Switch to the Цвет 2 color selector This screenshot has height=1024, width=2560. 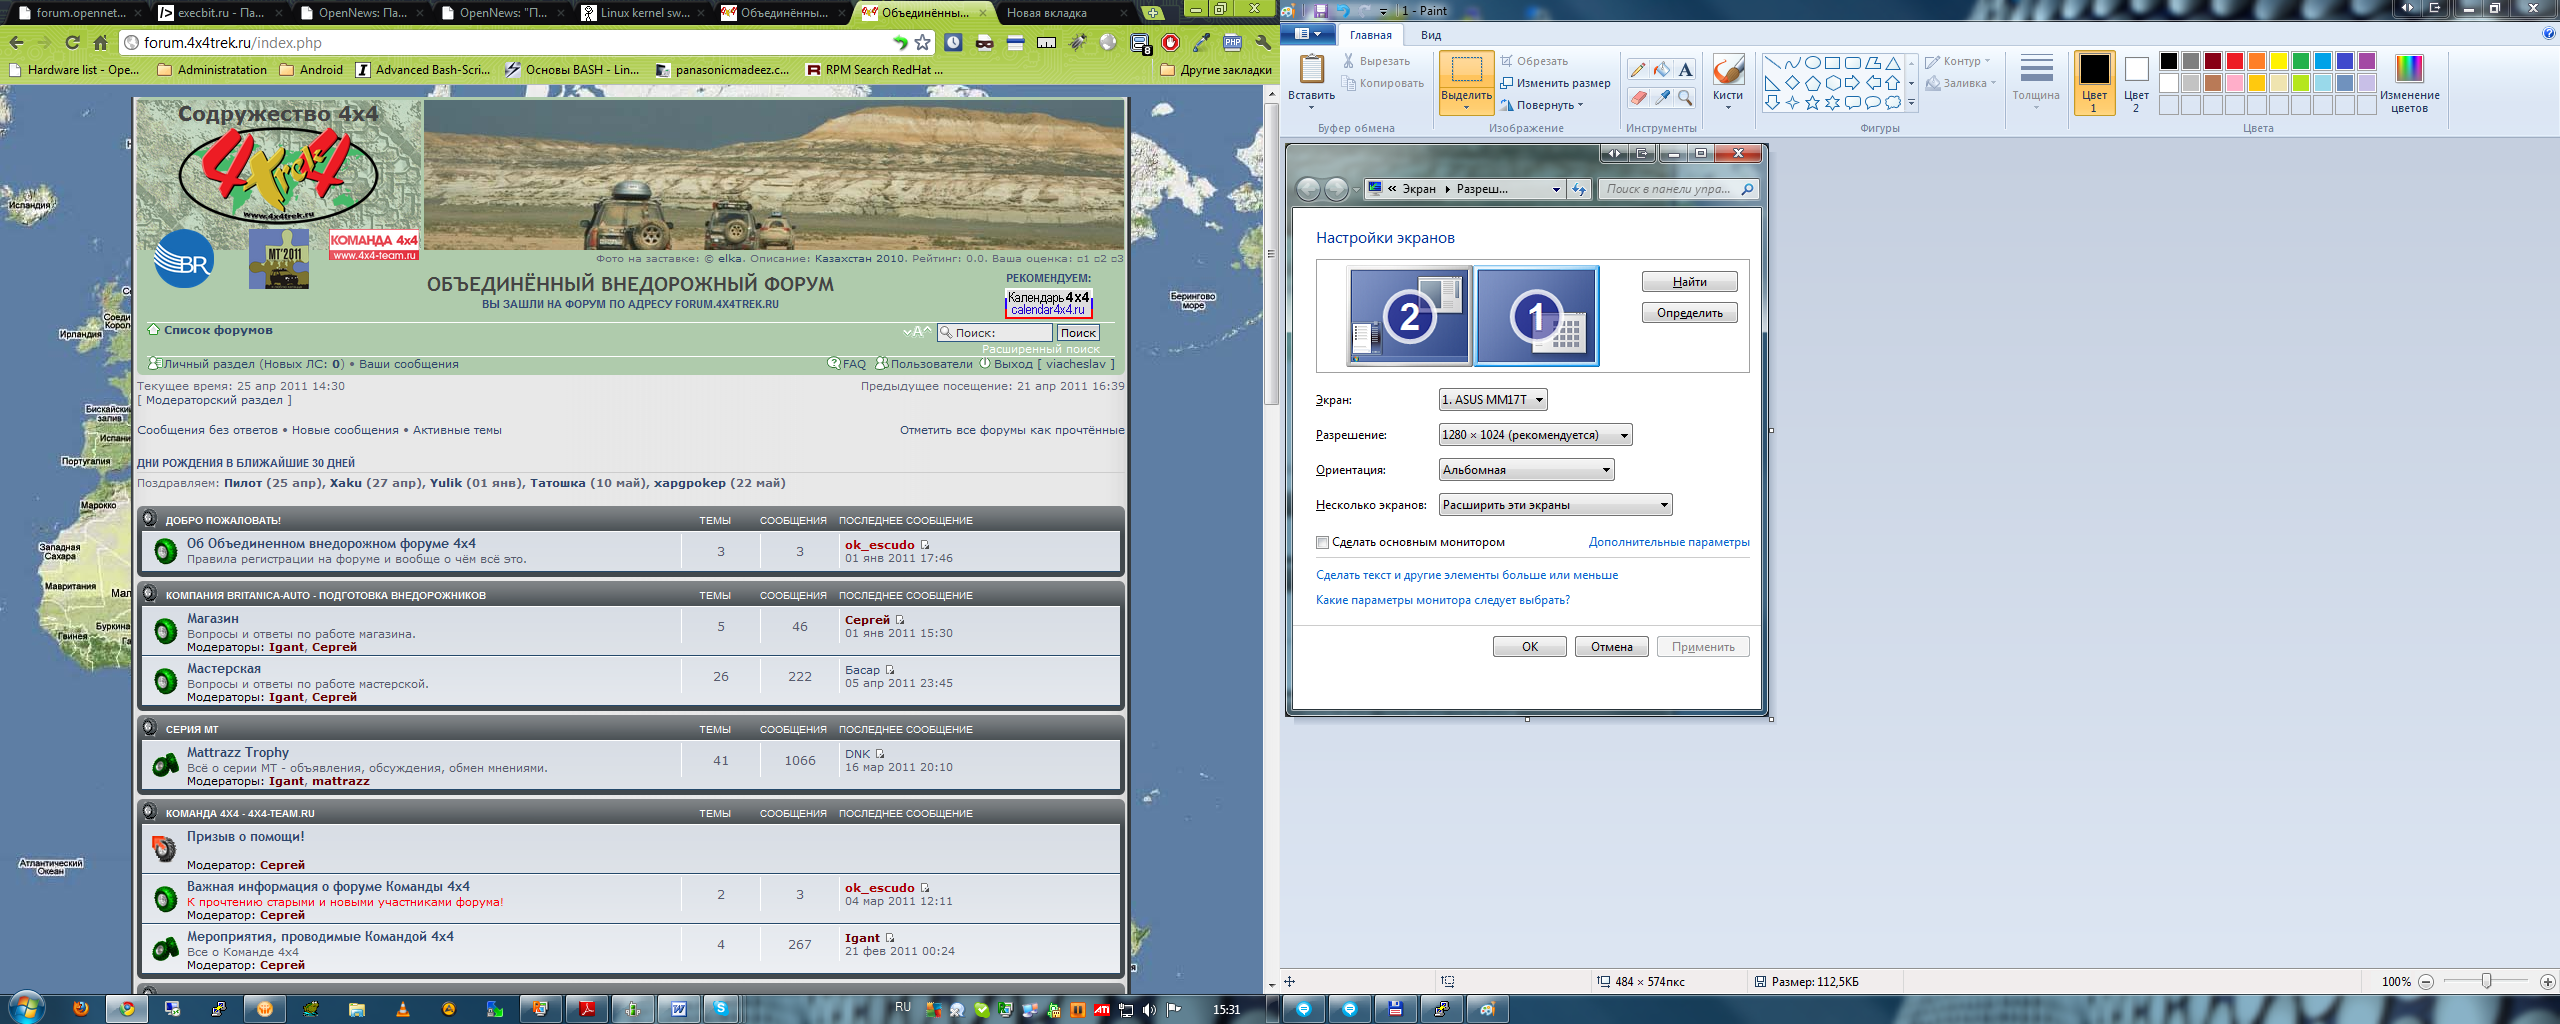[x=2136, y=83]
